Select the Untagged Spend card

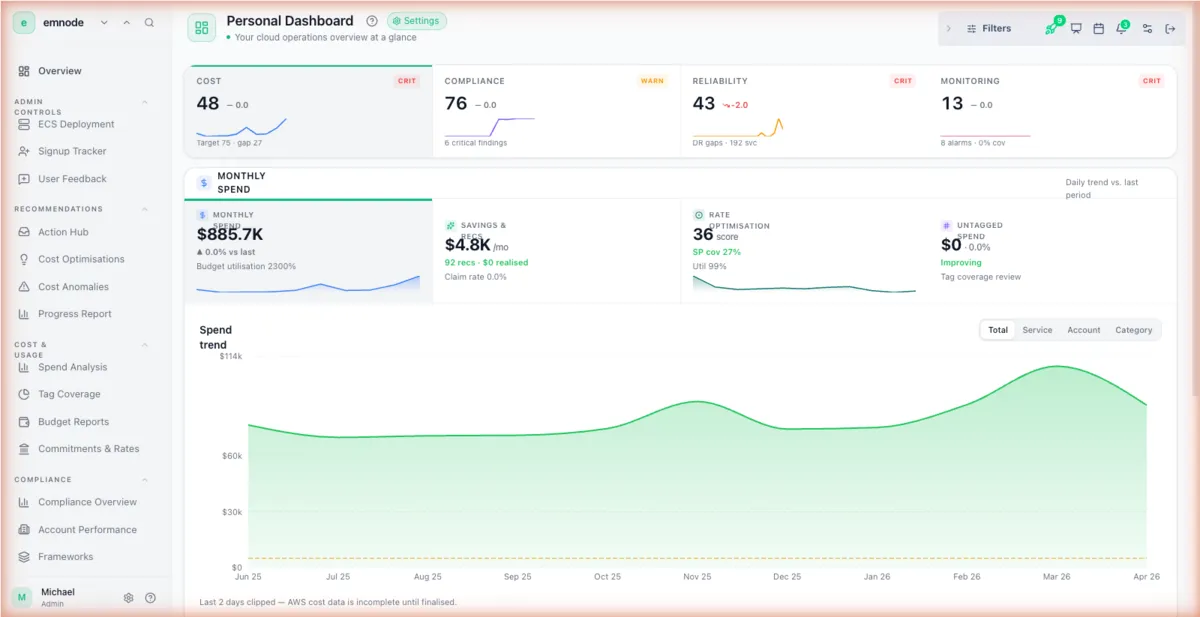point(1052,250)
